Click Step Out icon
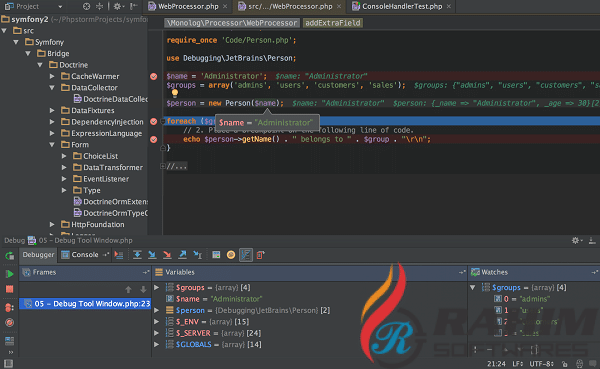 tap(182, 255)
